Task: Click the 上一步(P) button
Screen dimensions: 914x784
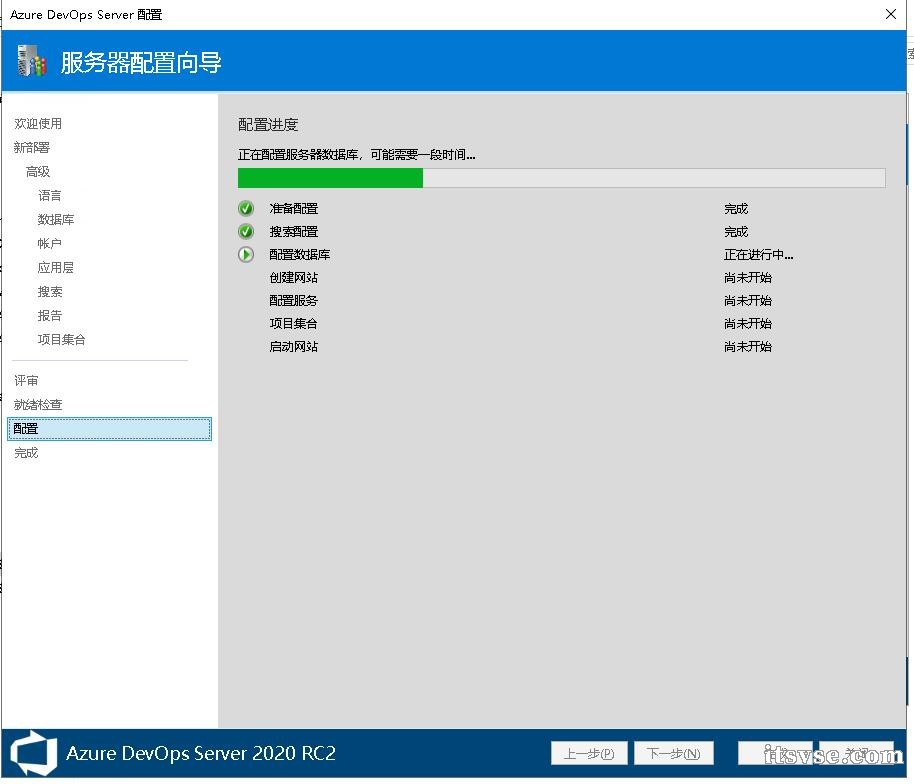Action: (589, 753)
